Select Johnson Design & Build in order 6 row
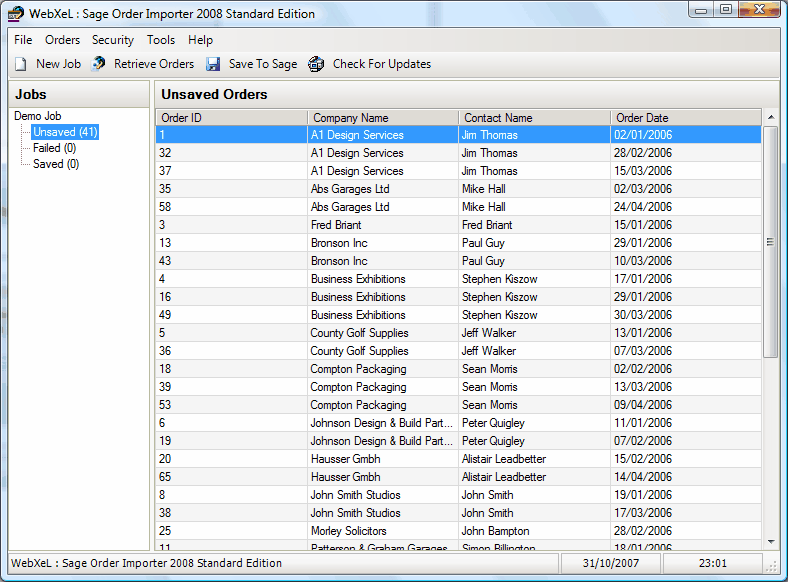Viewport: 788px width, 582px height. pyautogui.click(x=381, y=423)
